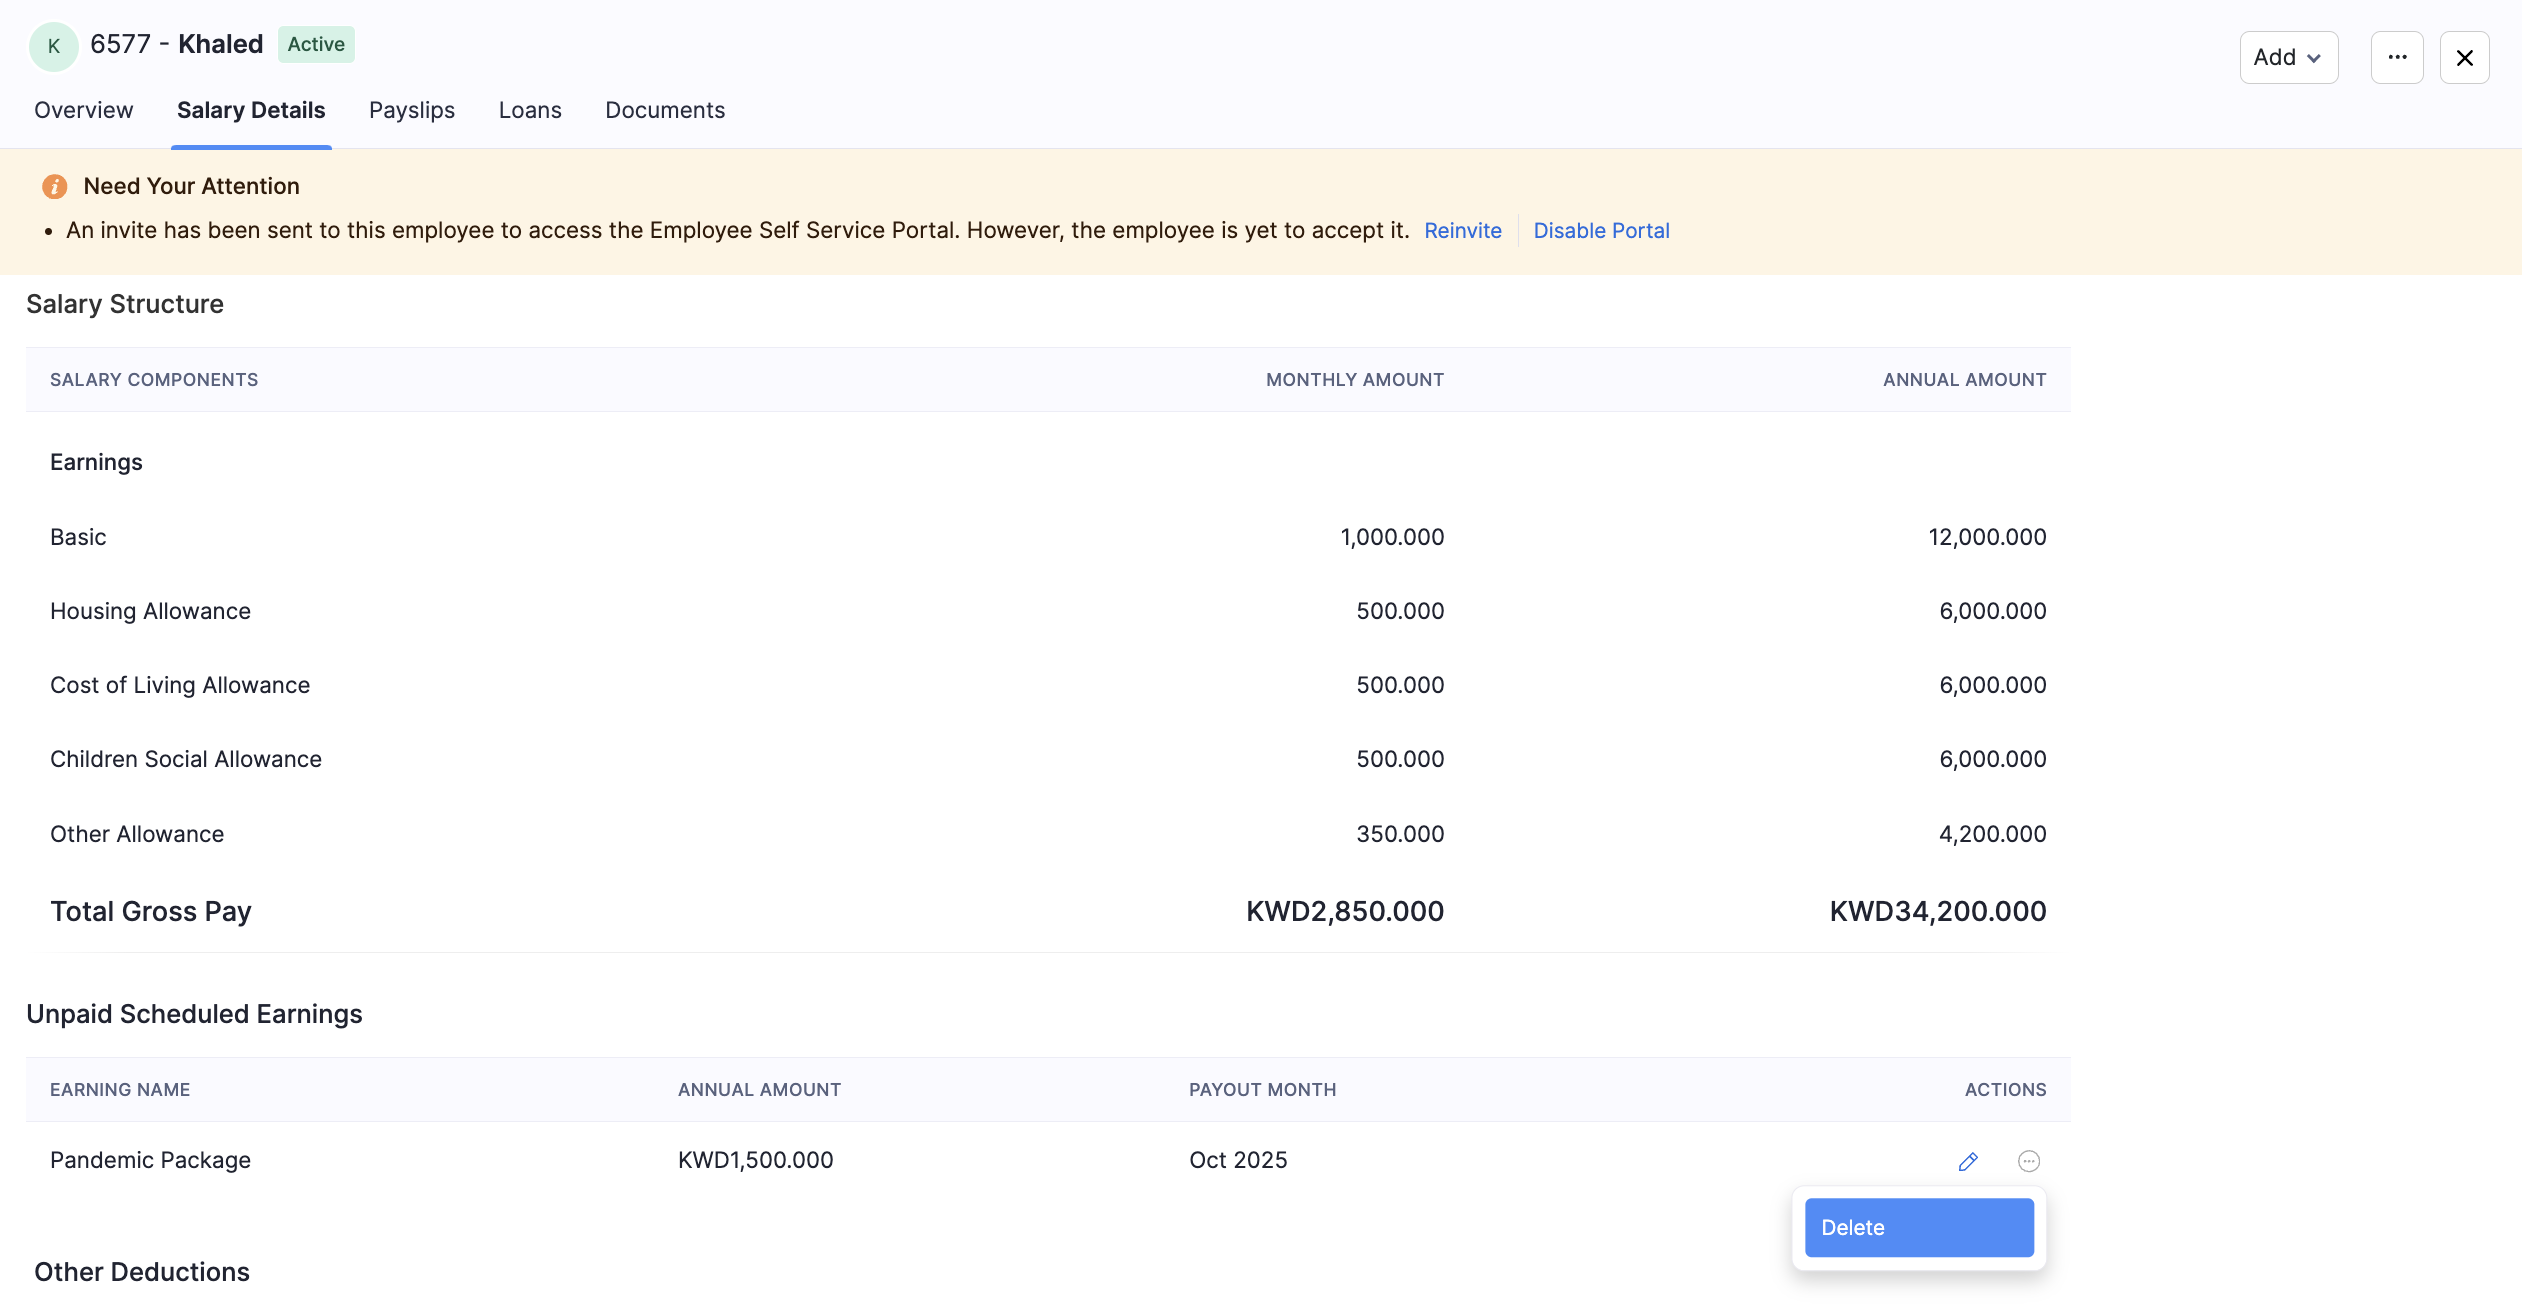Viewport: 2522px width, 1314px height.
Task: Click the Housing Allowance row
Action: [150, 610]
